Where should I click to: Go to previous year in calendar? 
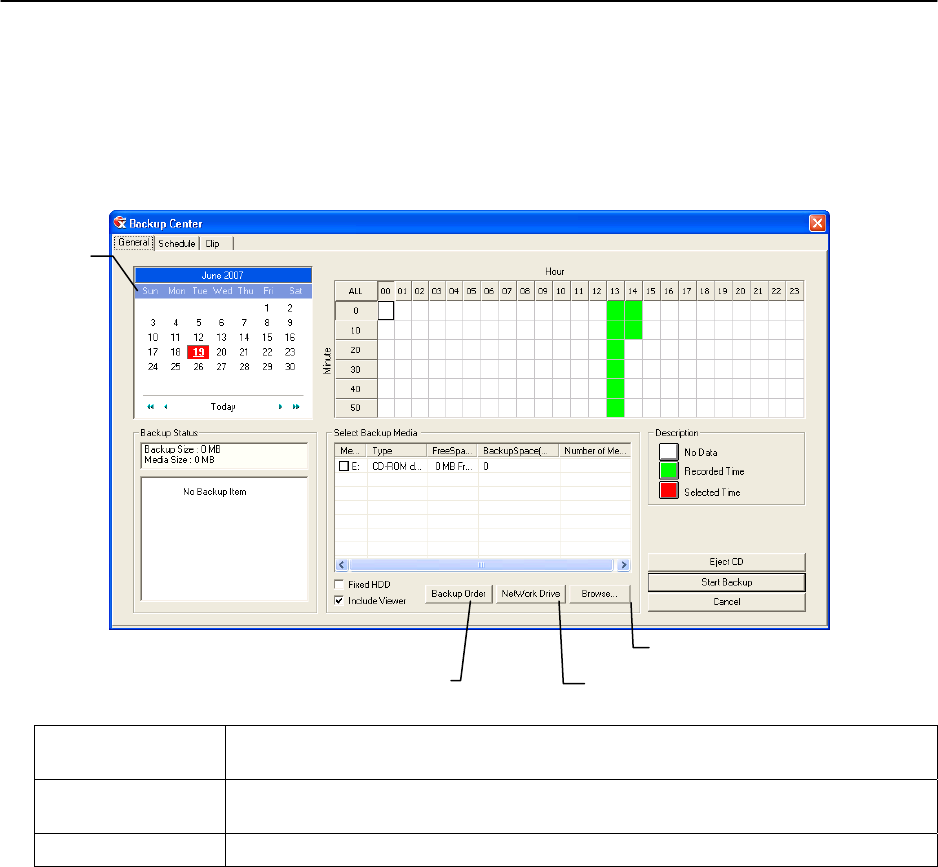tap(150, 407)
